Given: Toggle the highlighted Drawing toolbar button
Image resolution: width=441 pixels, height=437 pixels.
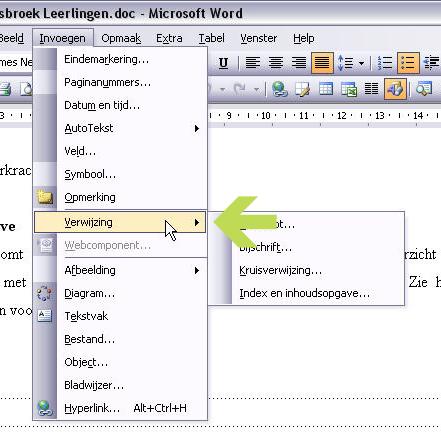Looking at the screenshot, I should coord(395,89).
